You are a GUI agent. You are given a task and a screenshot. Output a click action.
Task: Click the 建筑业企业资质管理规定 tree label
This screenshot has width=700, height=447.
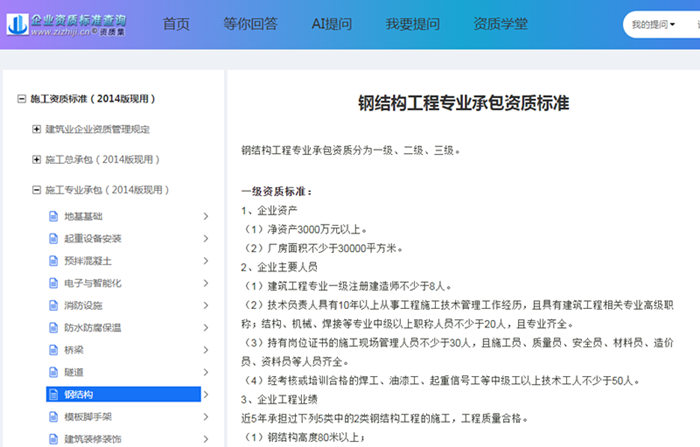click(x=97, y=129)
